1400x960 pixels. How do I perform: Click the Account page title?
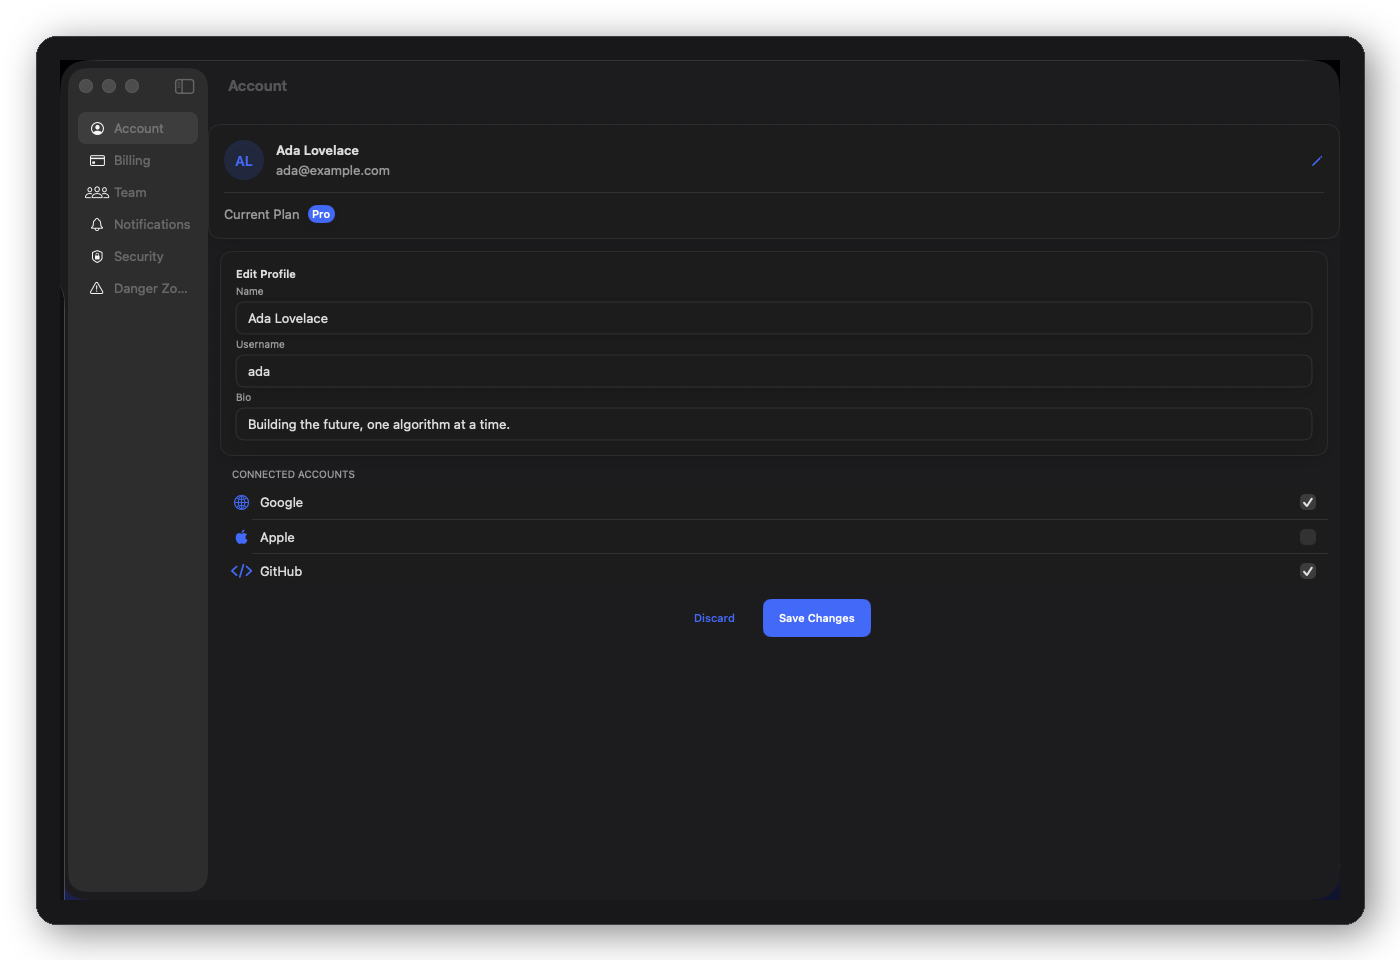pyautogui.click(x=257, y=86)
